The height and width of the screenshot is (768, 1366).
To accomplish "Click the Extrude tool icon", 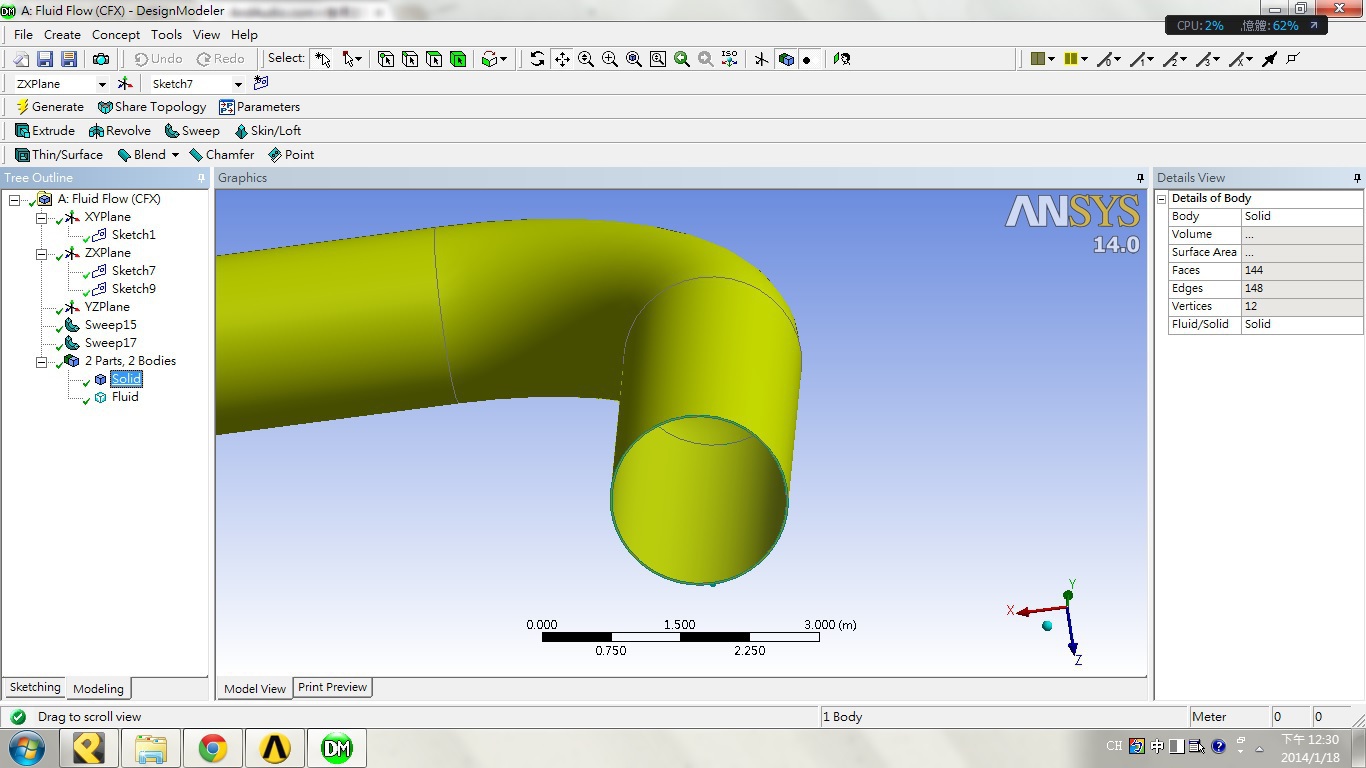I will click(x=22, y=131).
